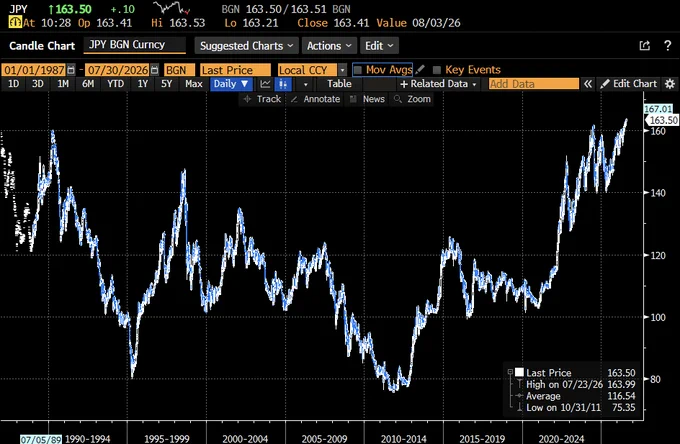
Task: Click the pencil icon next to Mov Avgs
Action: (419, 70)
